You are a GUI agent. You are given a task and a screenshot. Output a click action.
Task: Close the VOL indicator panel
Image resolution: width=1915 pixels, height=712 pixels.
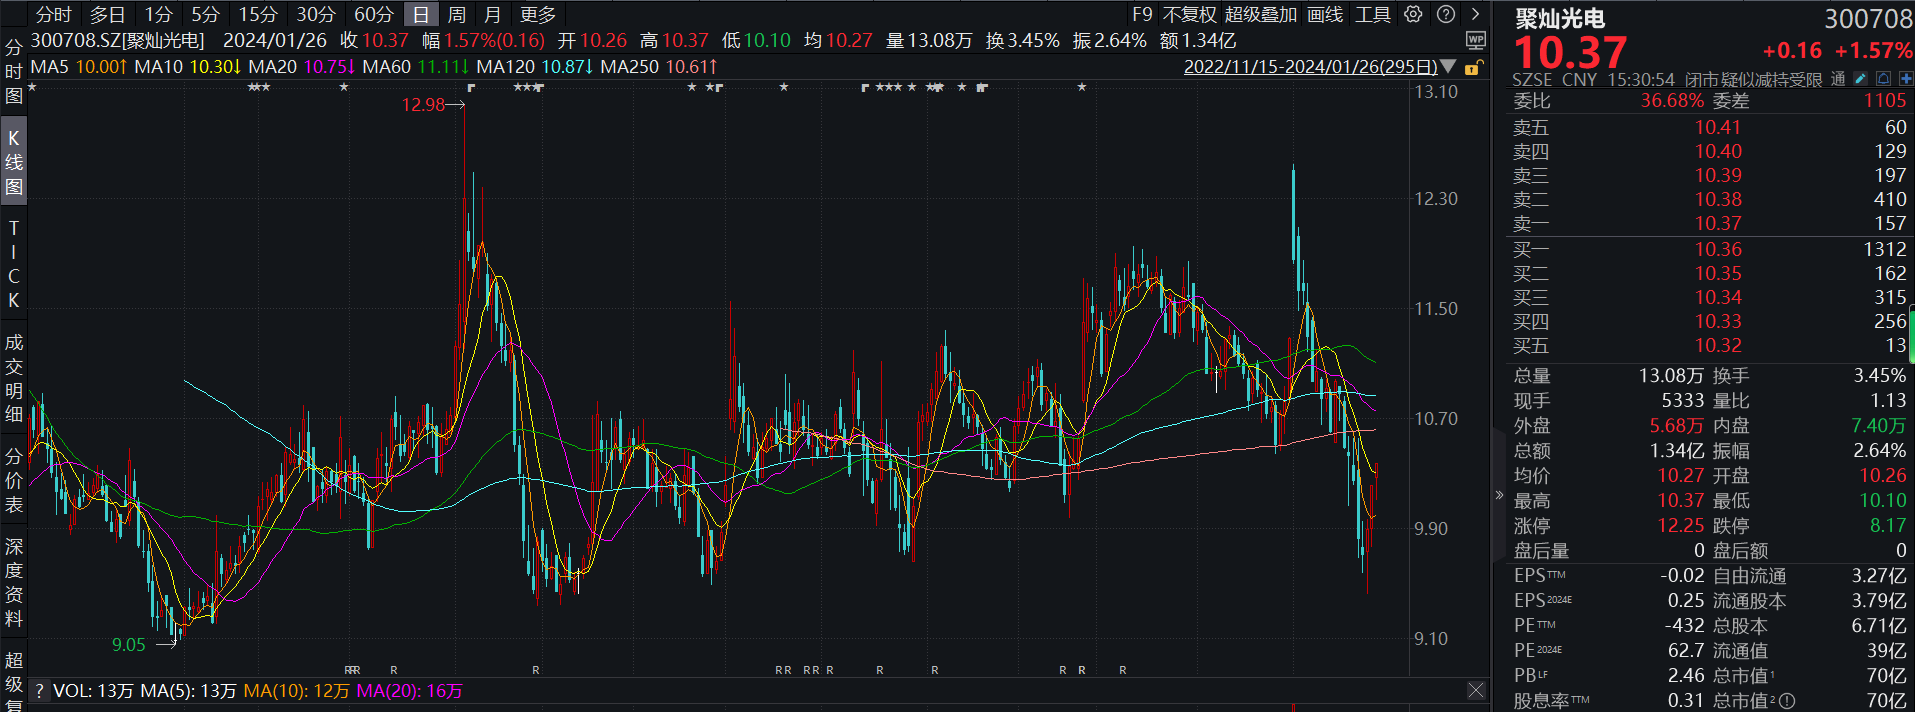pos(1476,690)
